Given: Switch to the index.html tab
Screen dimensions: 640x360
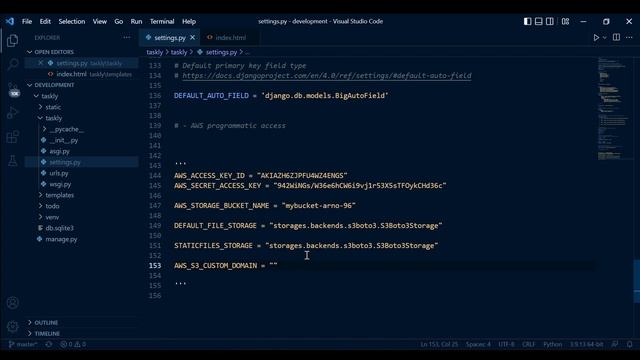Looking at the screenshot, I should 230,38.
